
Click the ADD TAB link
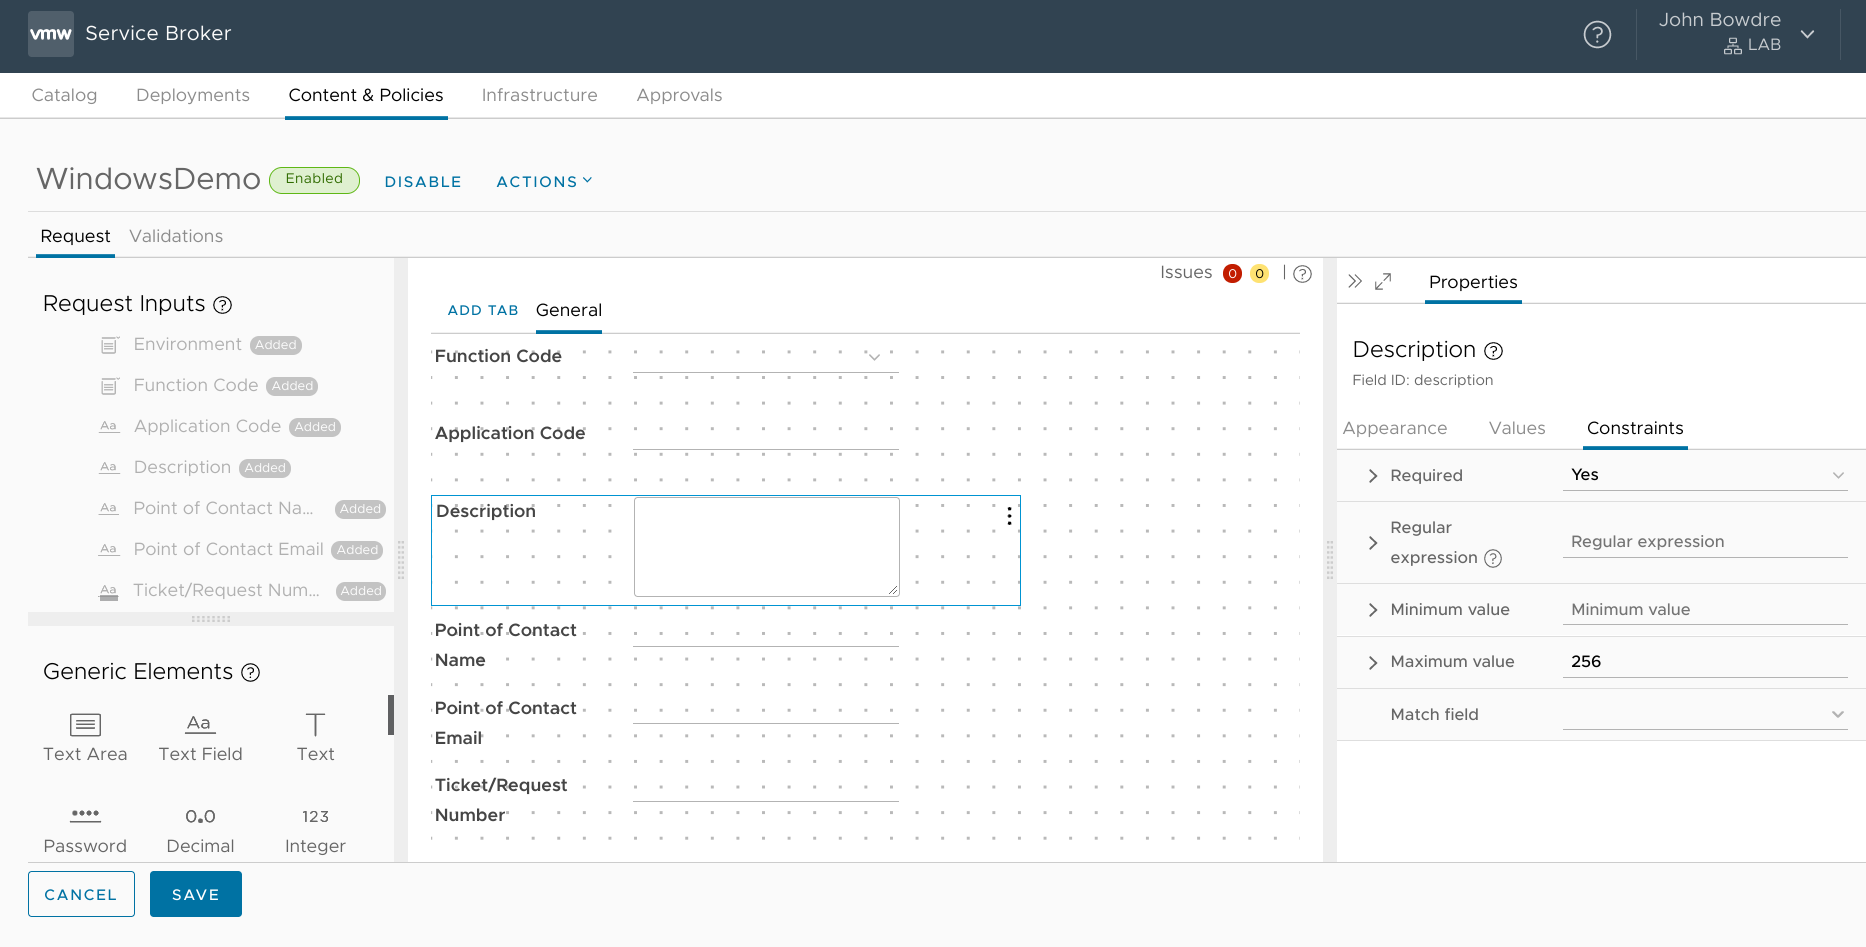click(x=483, y=311)
